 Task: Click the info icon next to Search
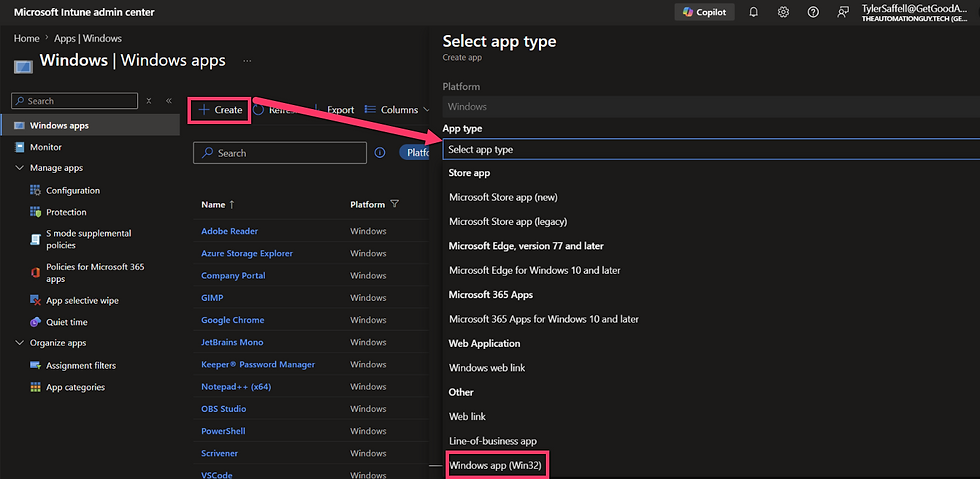[379, 153]
